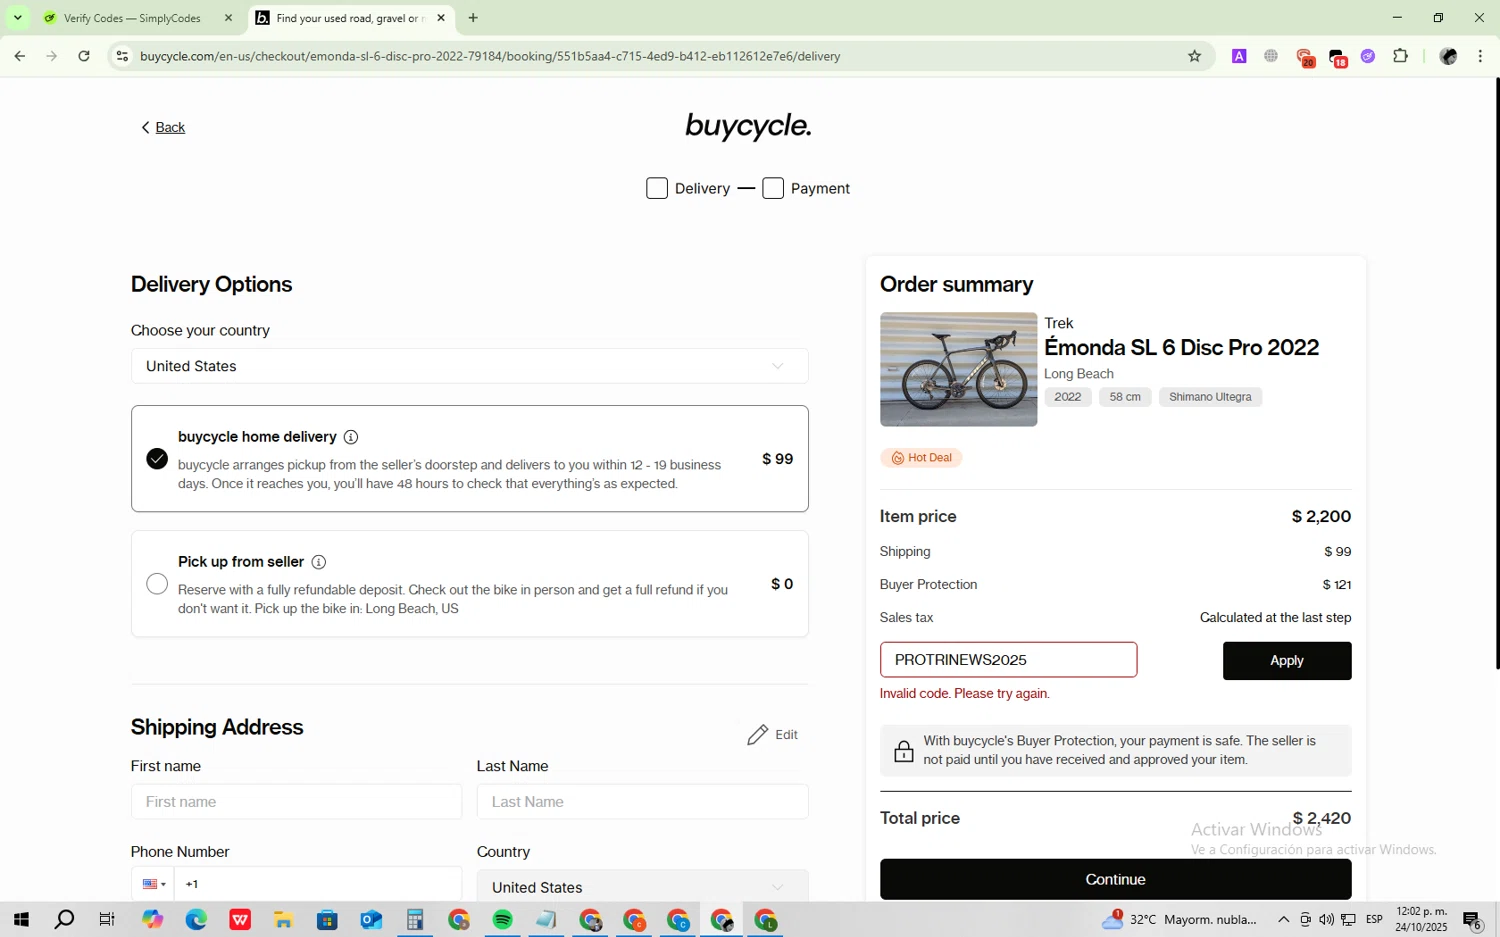Open the round purple tag extension
The height and width of the screenshot is (937, 1500).
tap(1368, 56)
